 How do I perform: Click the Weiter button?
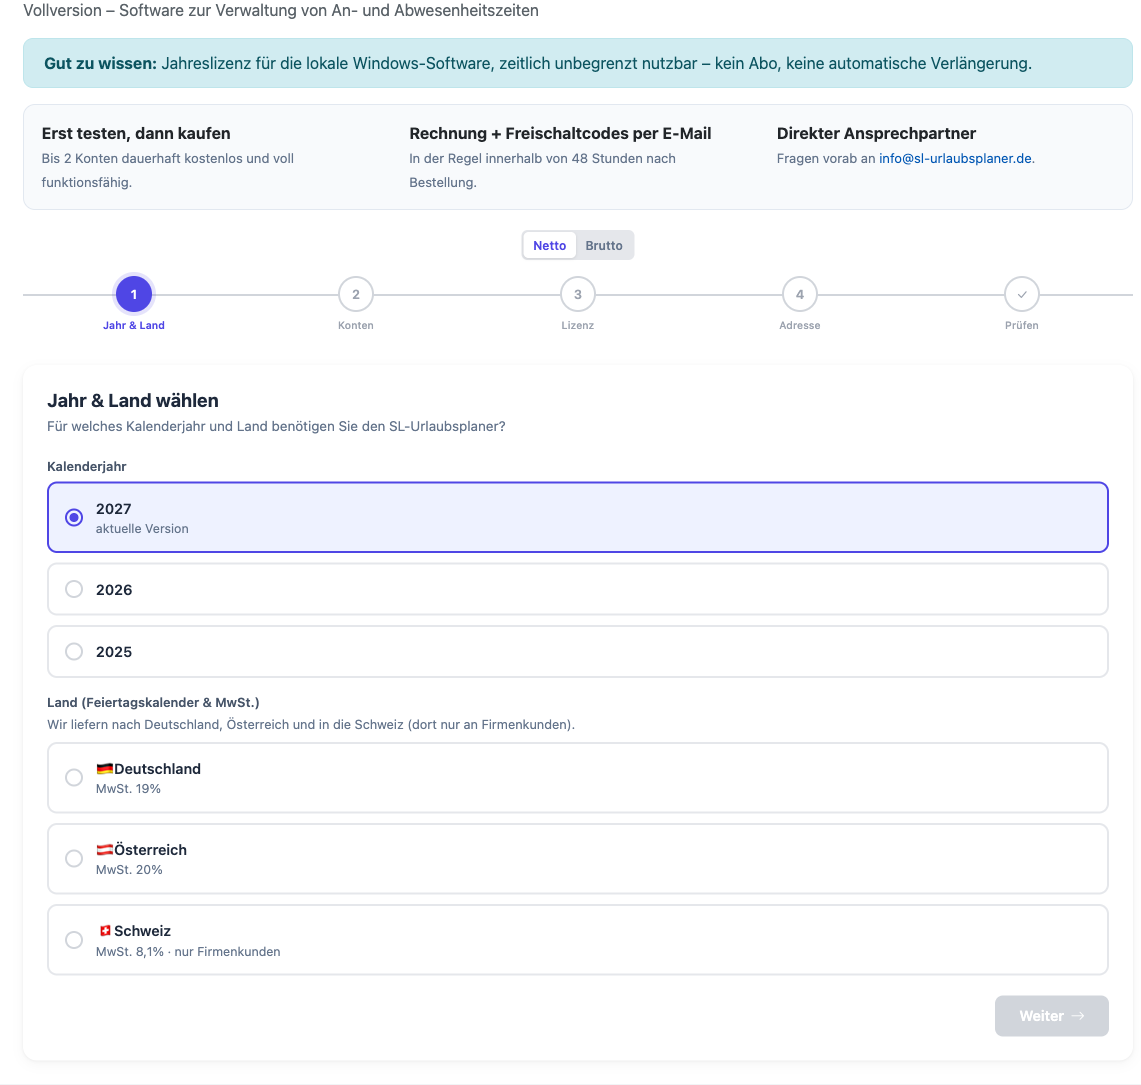(1051, 1016)
